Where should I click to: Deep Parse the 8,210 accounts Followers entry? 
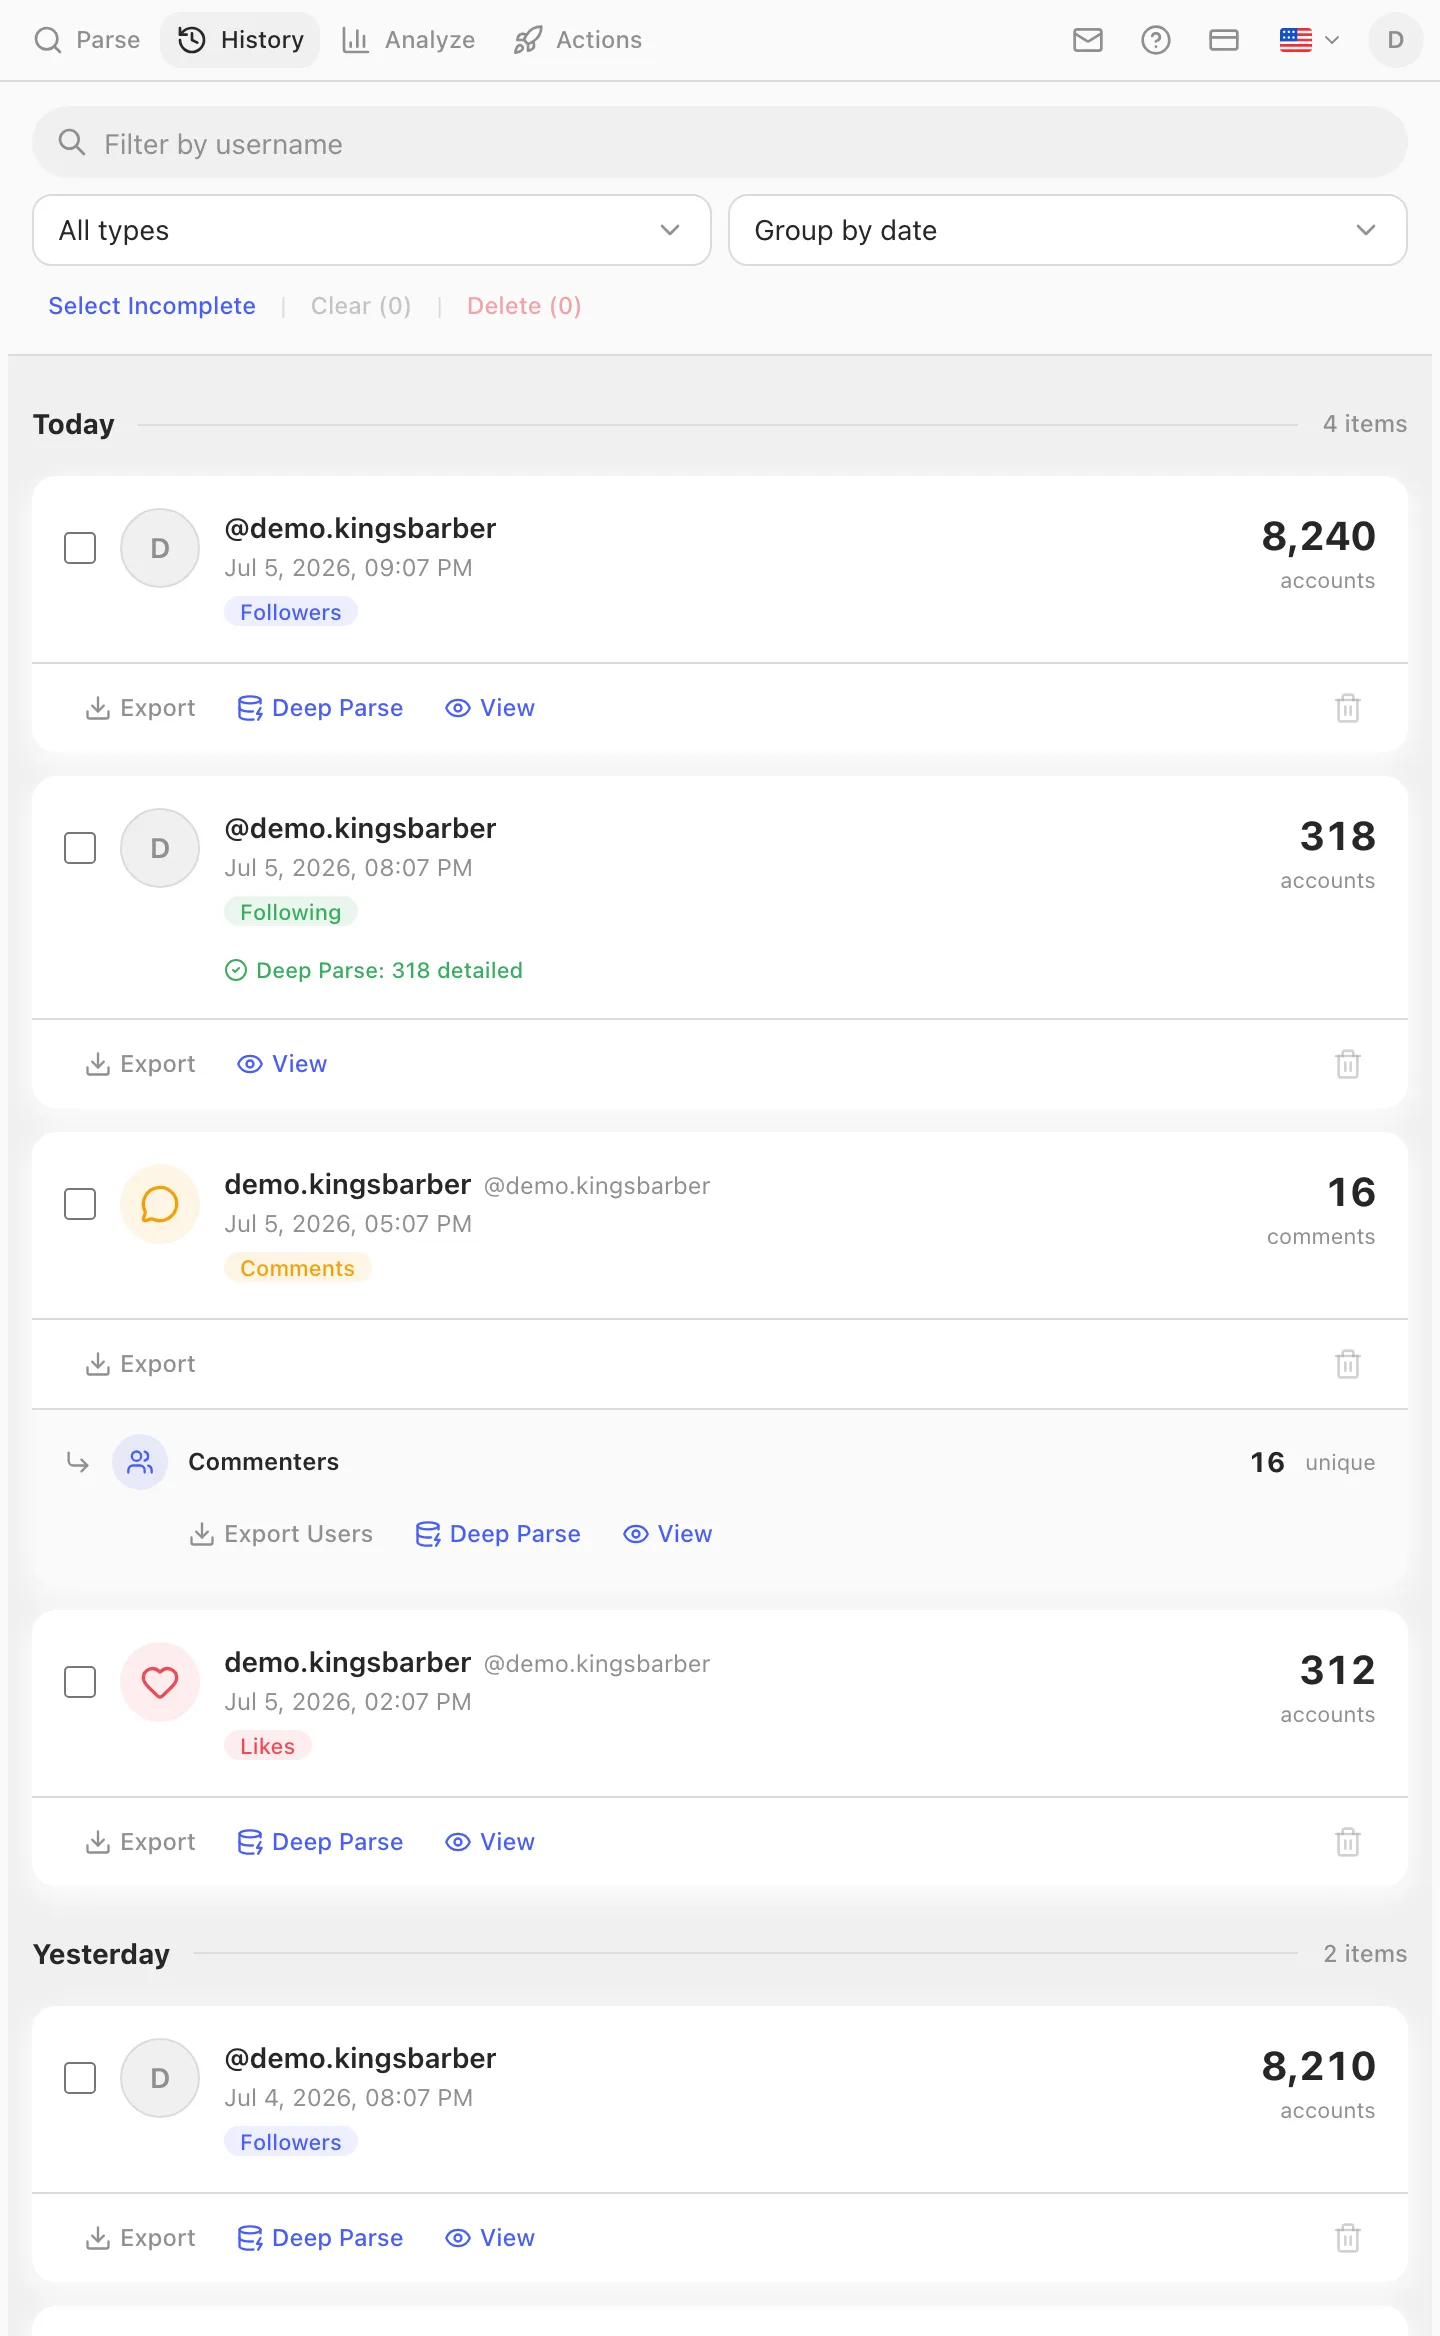[320, 2238]
